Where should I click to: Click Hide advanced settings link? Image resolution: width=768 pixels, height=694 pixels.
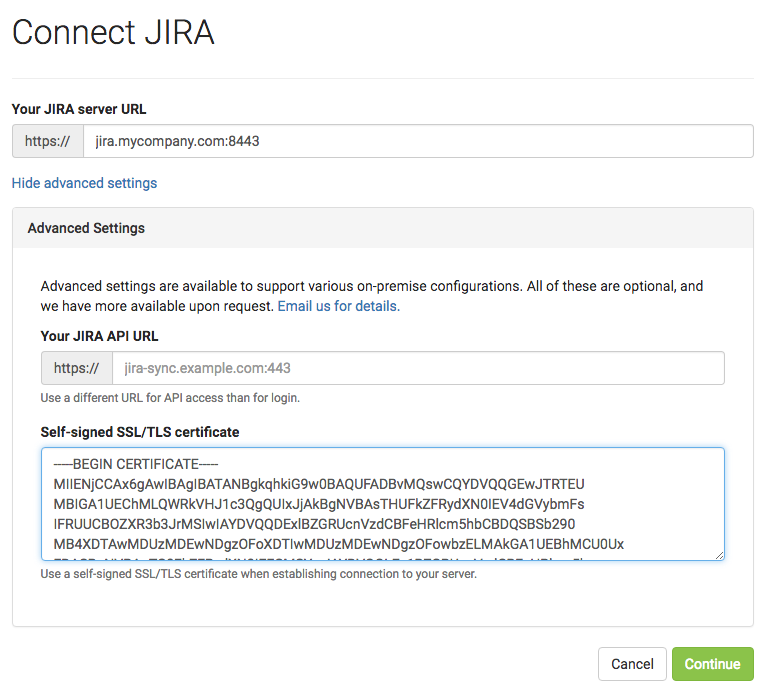[x=84, y=183]
